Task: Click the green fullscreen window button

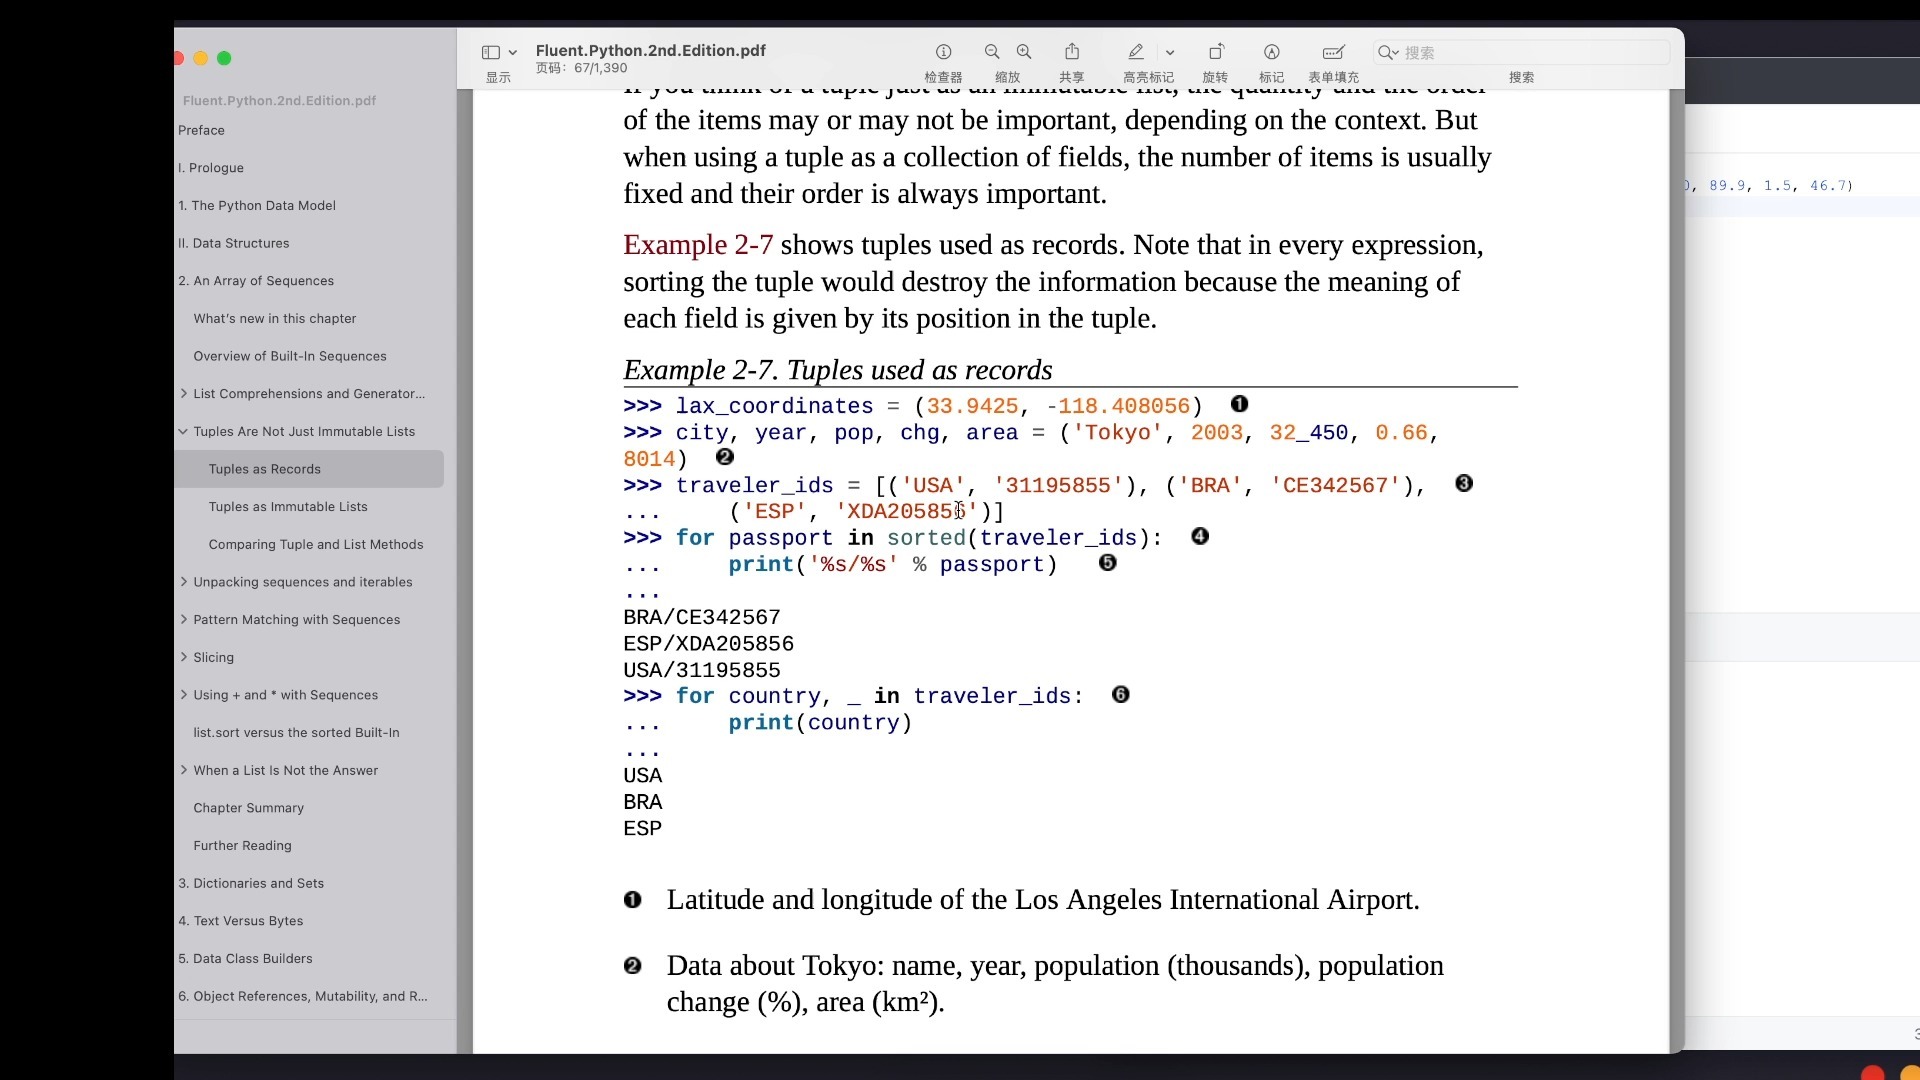Action: [224, 58]
